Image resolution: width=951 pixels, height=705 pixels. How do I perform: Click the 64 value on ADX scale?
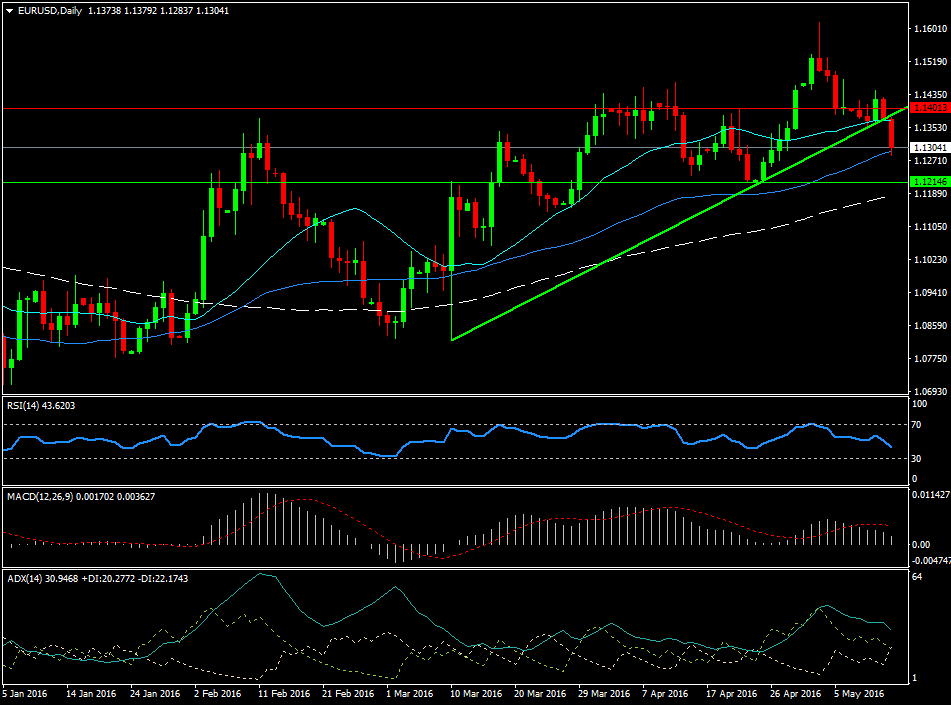tap(919, 577)
